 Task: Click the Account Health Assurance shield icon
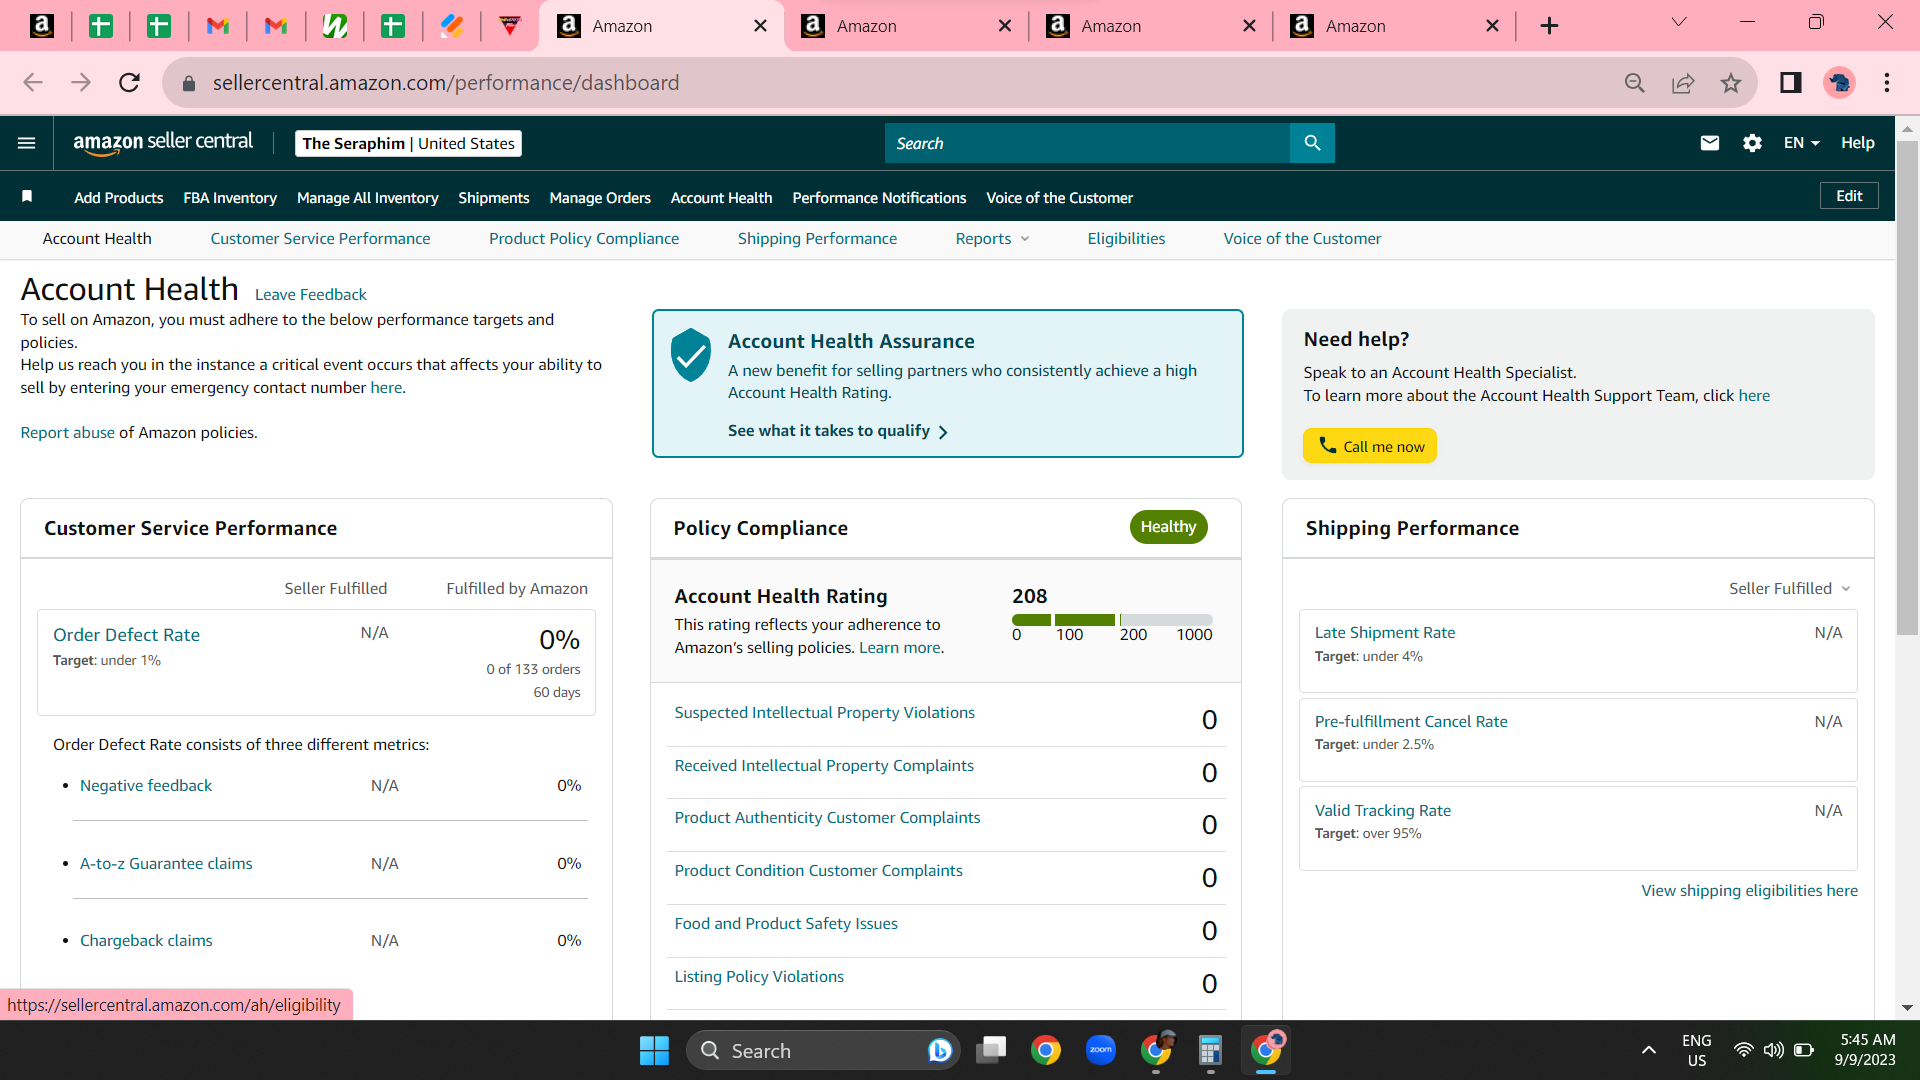(x=690, y=355)
